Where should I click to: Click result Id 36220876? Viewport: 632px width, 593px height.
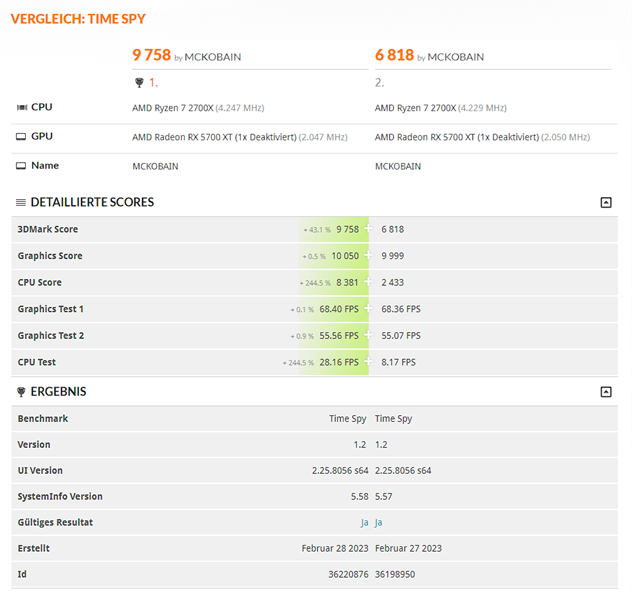[348, 574]
